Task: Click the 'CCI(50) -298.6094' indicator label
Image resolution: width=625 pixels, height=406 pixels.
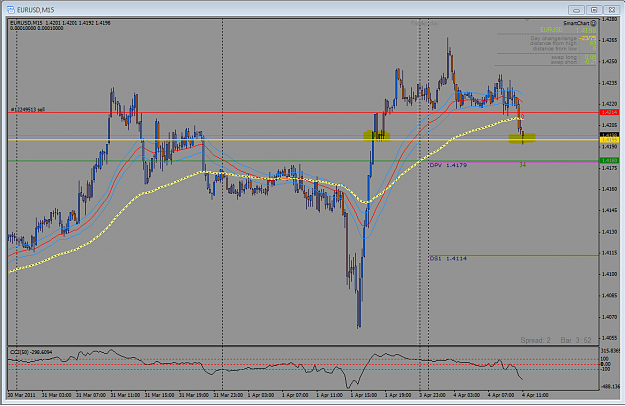Action: click(31, 352)
